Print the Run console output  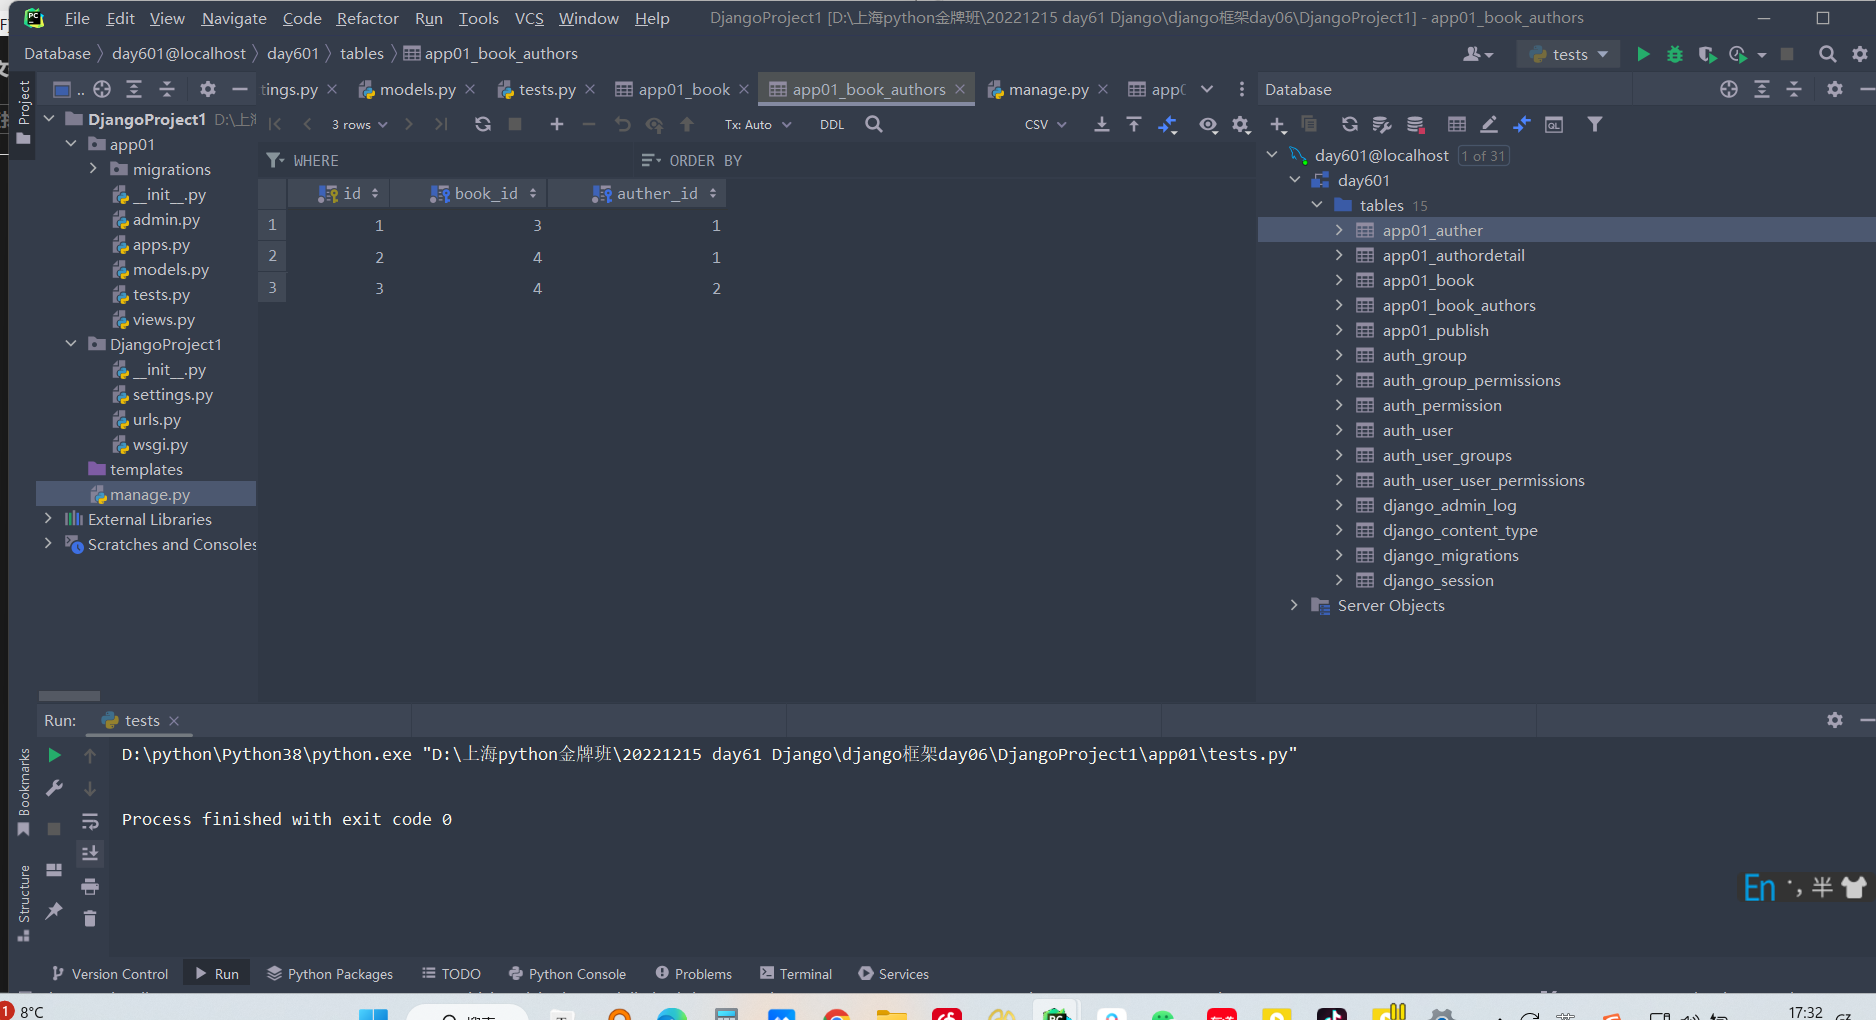[x=90, y=886]
